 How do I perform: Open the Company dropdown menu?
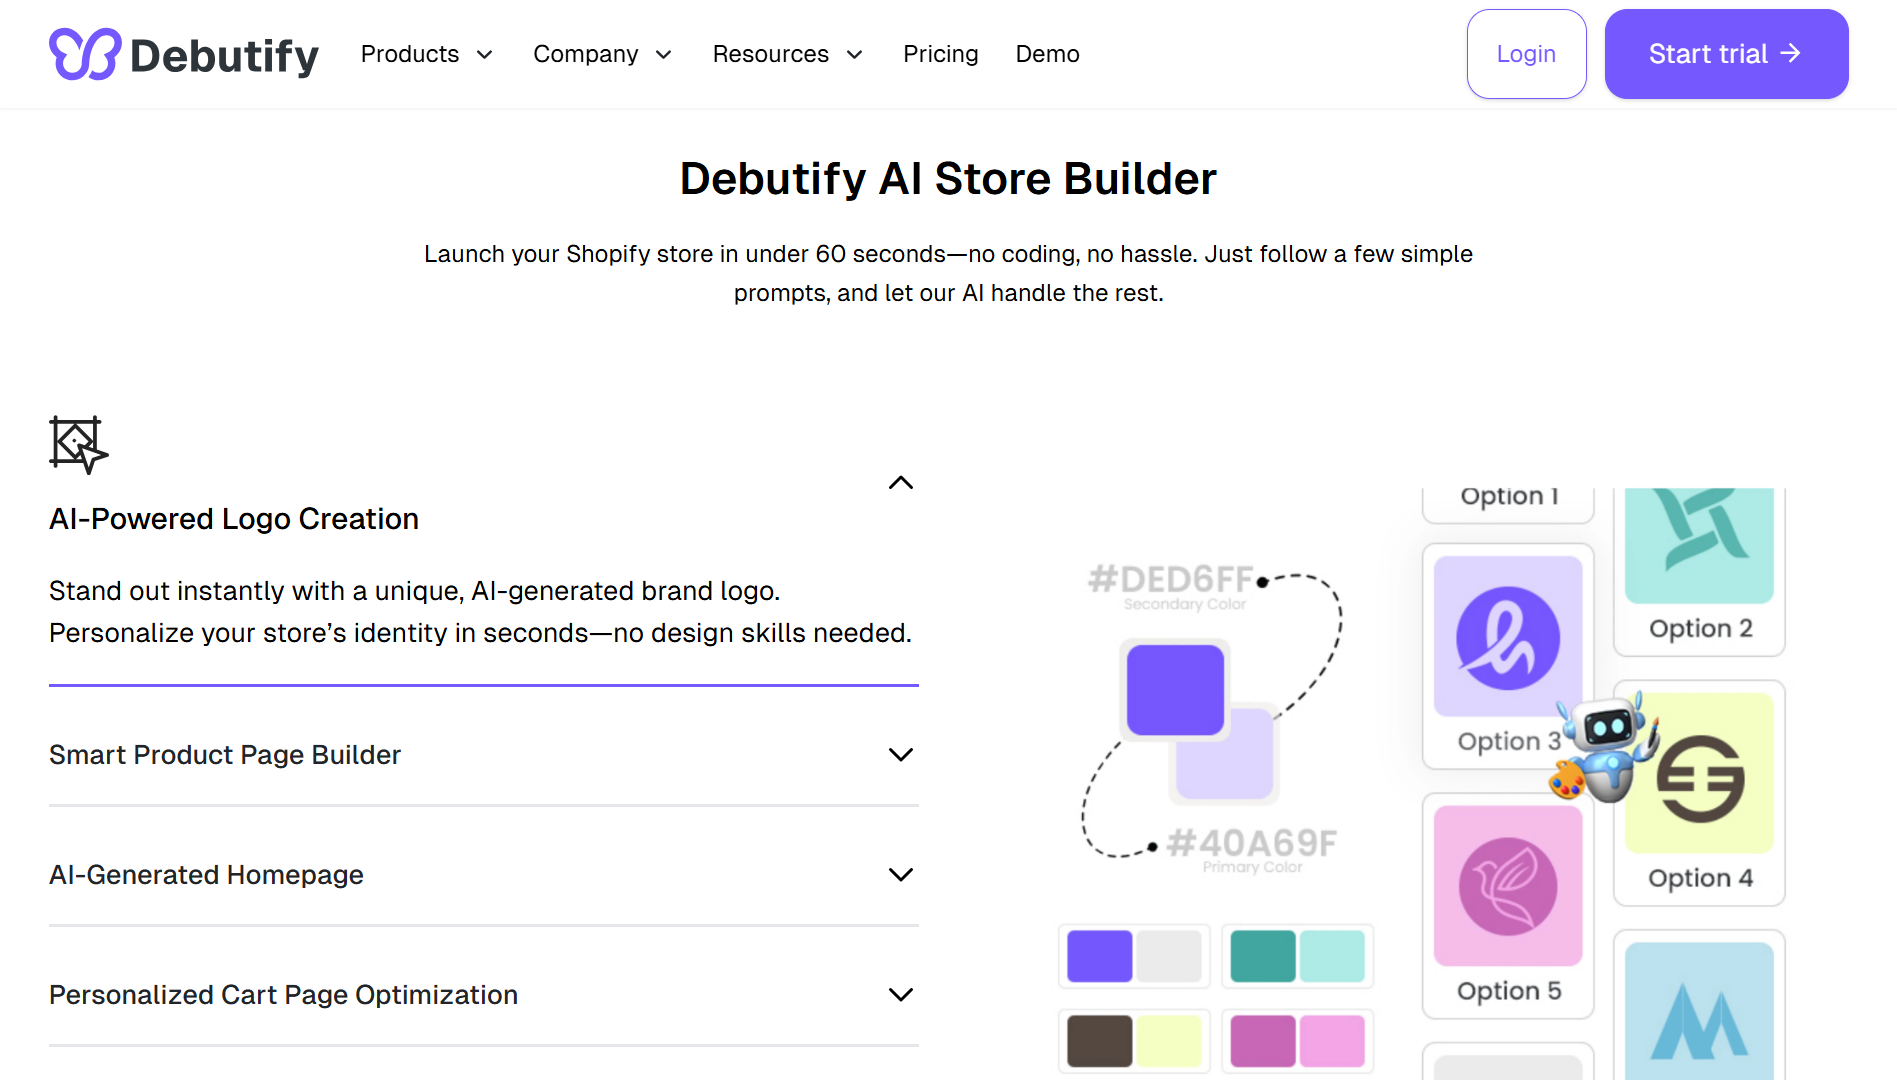point(601,54)
